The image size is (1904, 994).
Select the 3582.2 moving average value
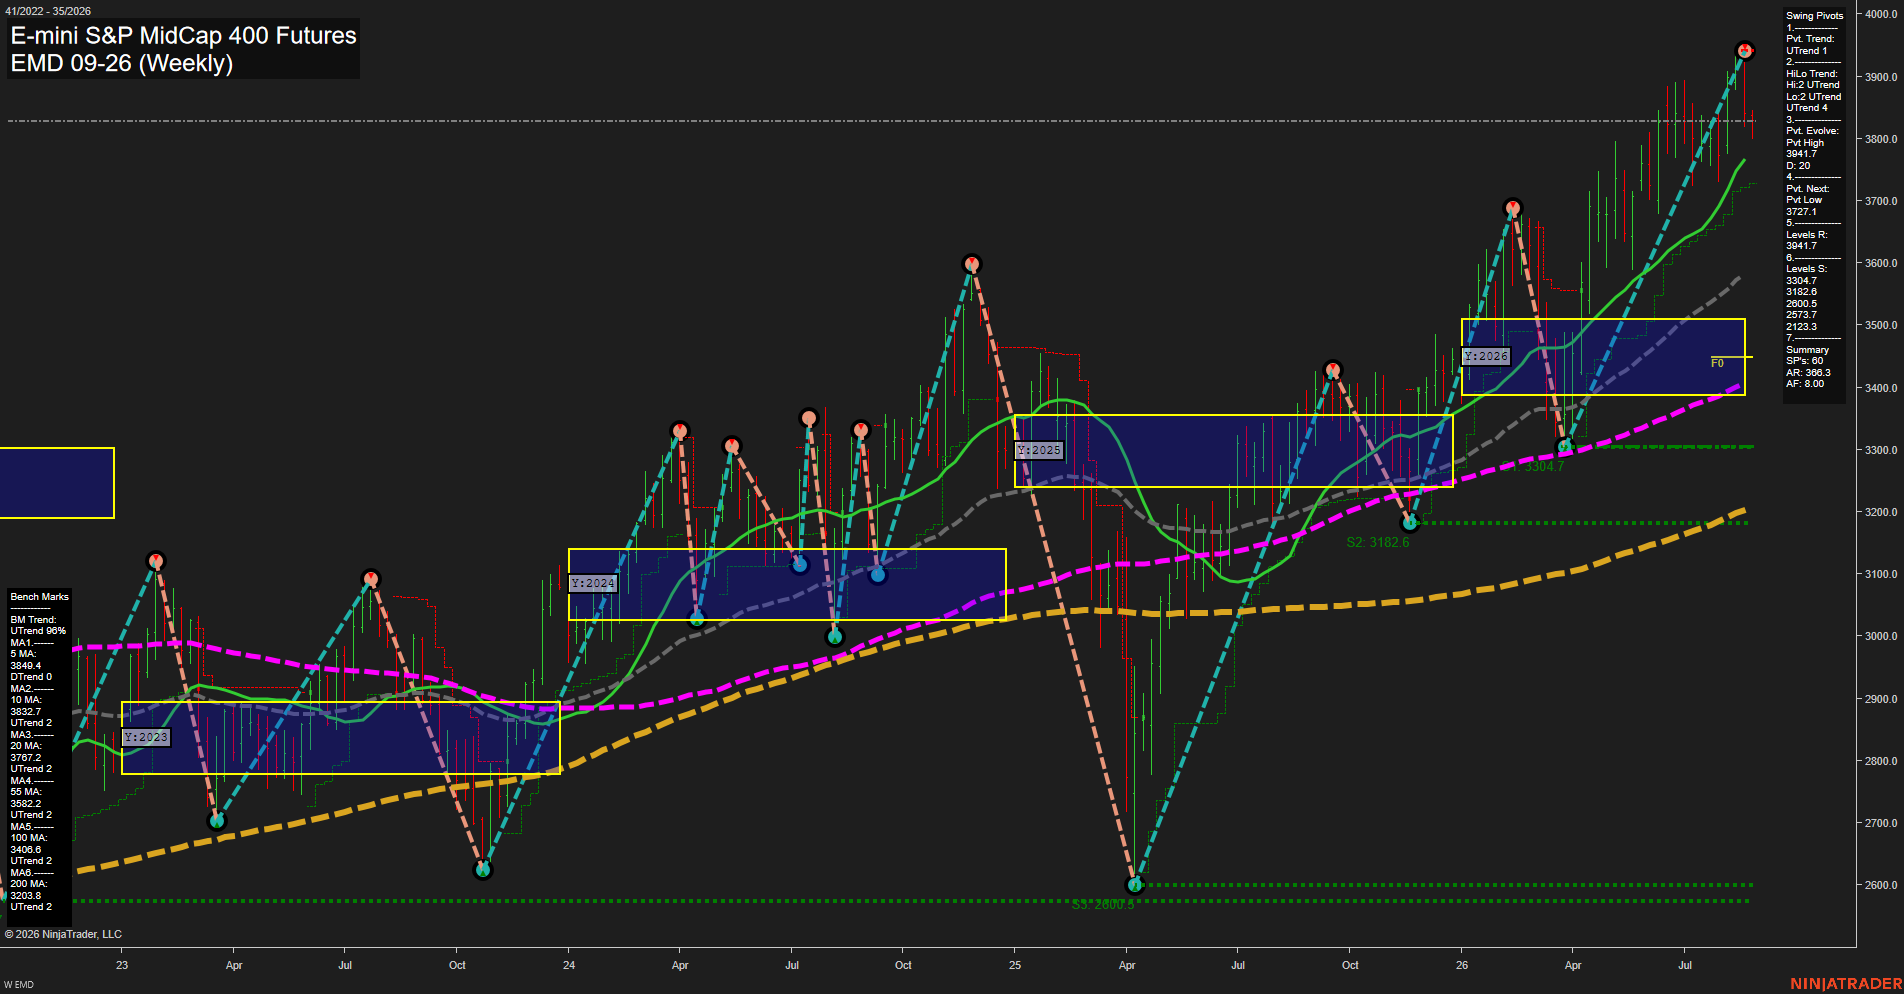coord(26,804)
